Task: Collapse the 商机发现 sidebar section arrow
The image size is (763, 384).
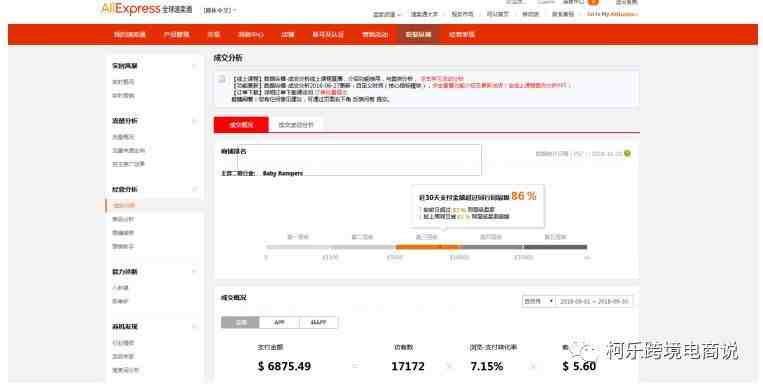Action: (194, 327)
